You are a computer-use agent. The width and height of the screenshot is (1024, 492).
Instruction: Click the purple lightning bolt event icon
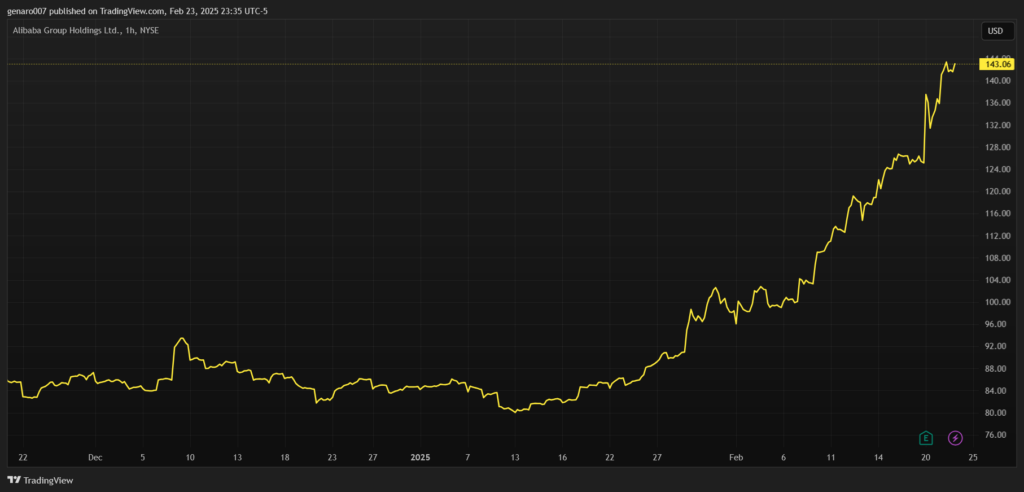955,438
